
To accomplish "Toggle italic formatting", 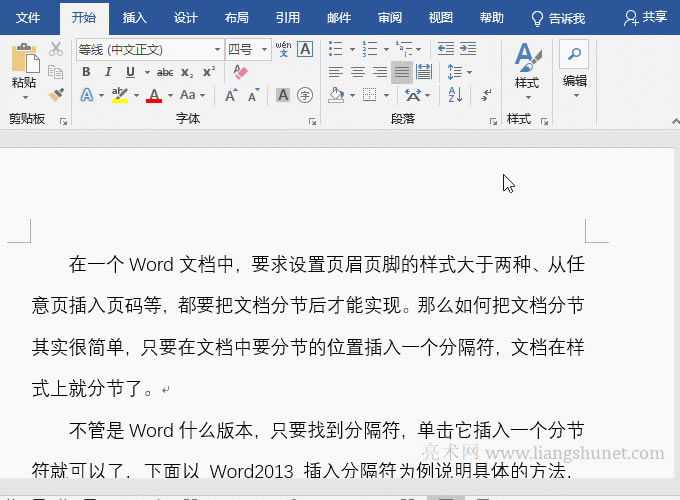I will [x=108, y=72].
